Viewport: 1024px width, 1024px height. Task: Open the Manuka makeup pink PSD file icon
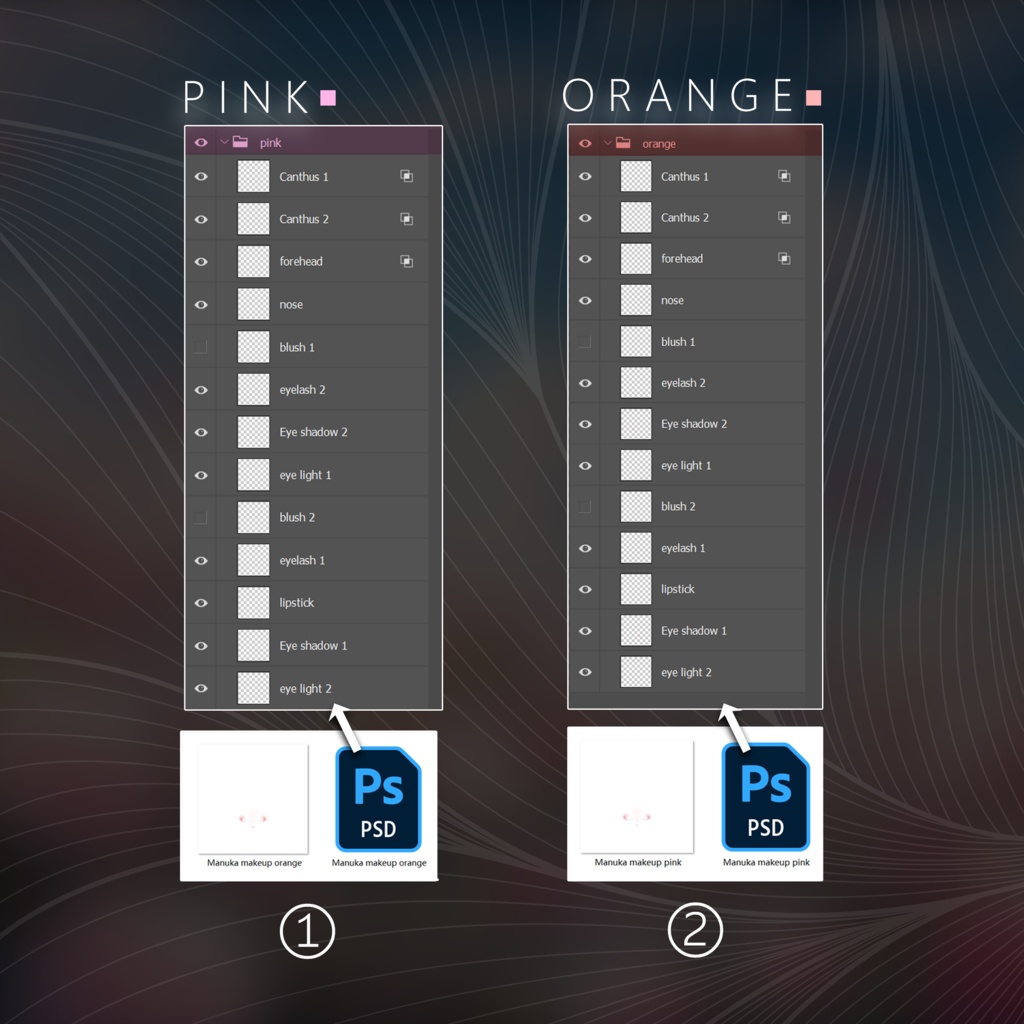tap(765, 797)
